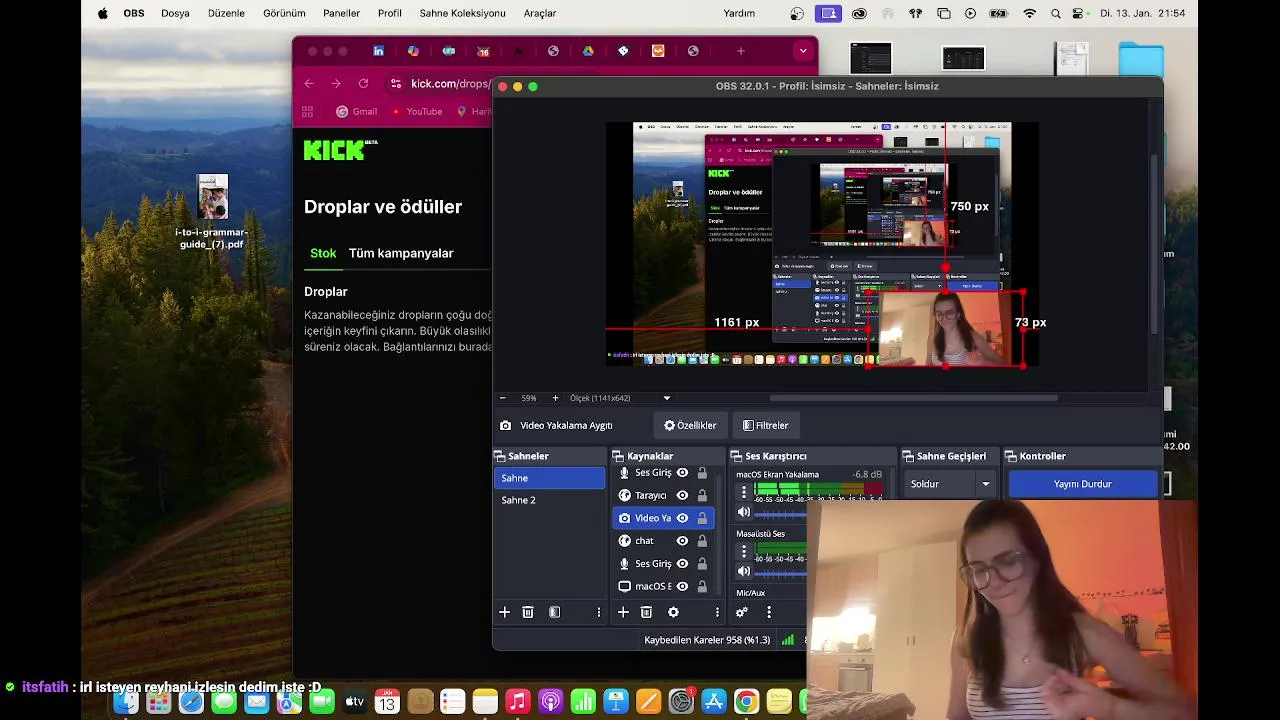1280x720 pixels.
Task: Click Kaybedilen Kareler status text
Action: click(707, 640)
